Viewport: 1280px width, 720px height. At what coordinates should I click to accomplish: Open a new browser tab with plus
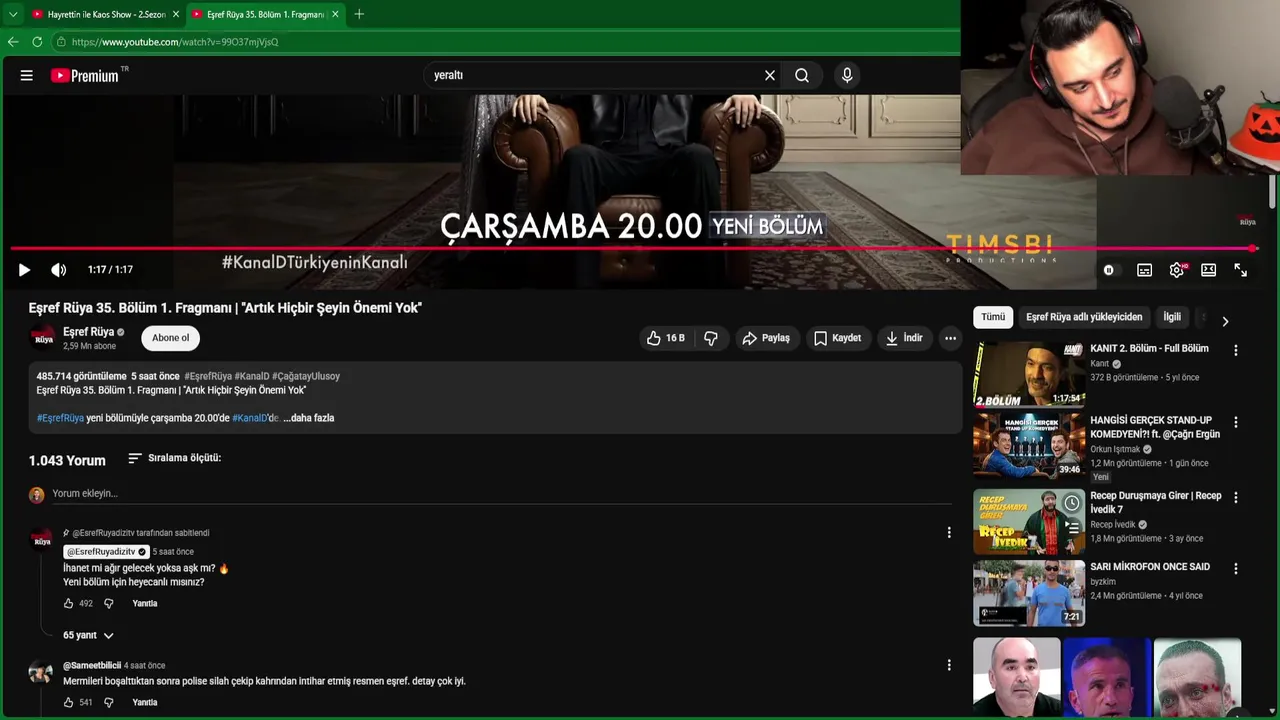tap(359, 15)
